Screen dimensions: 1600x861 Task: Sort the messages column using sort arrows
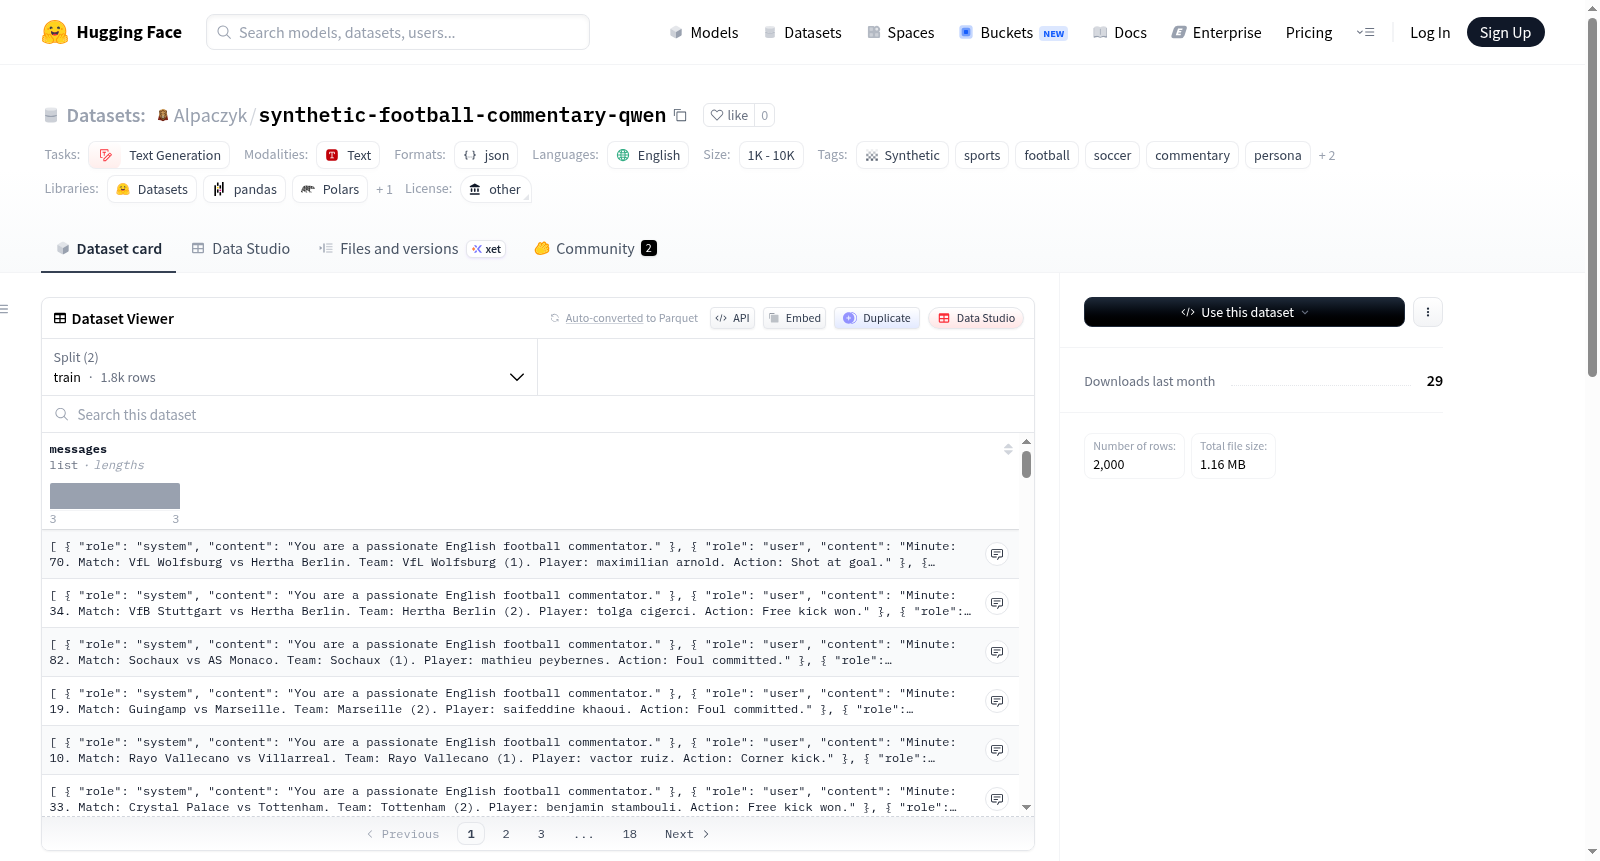pos(1008,449)
